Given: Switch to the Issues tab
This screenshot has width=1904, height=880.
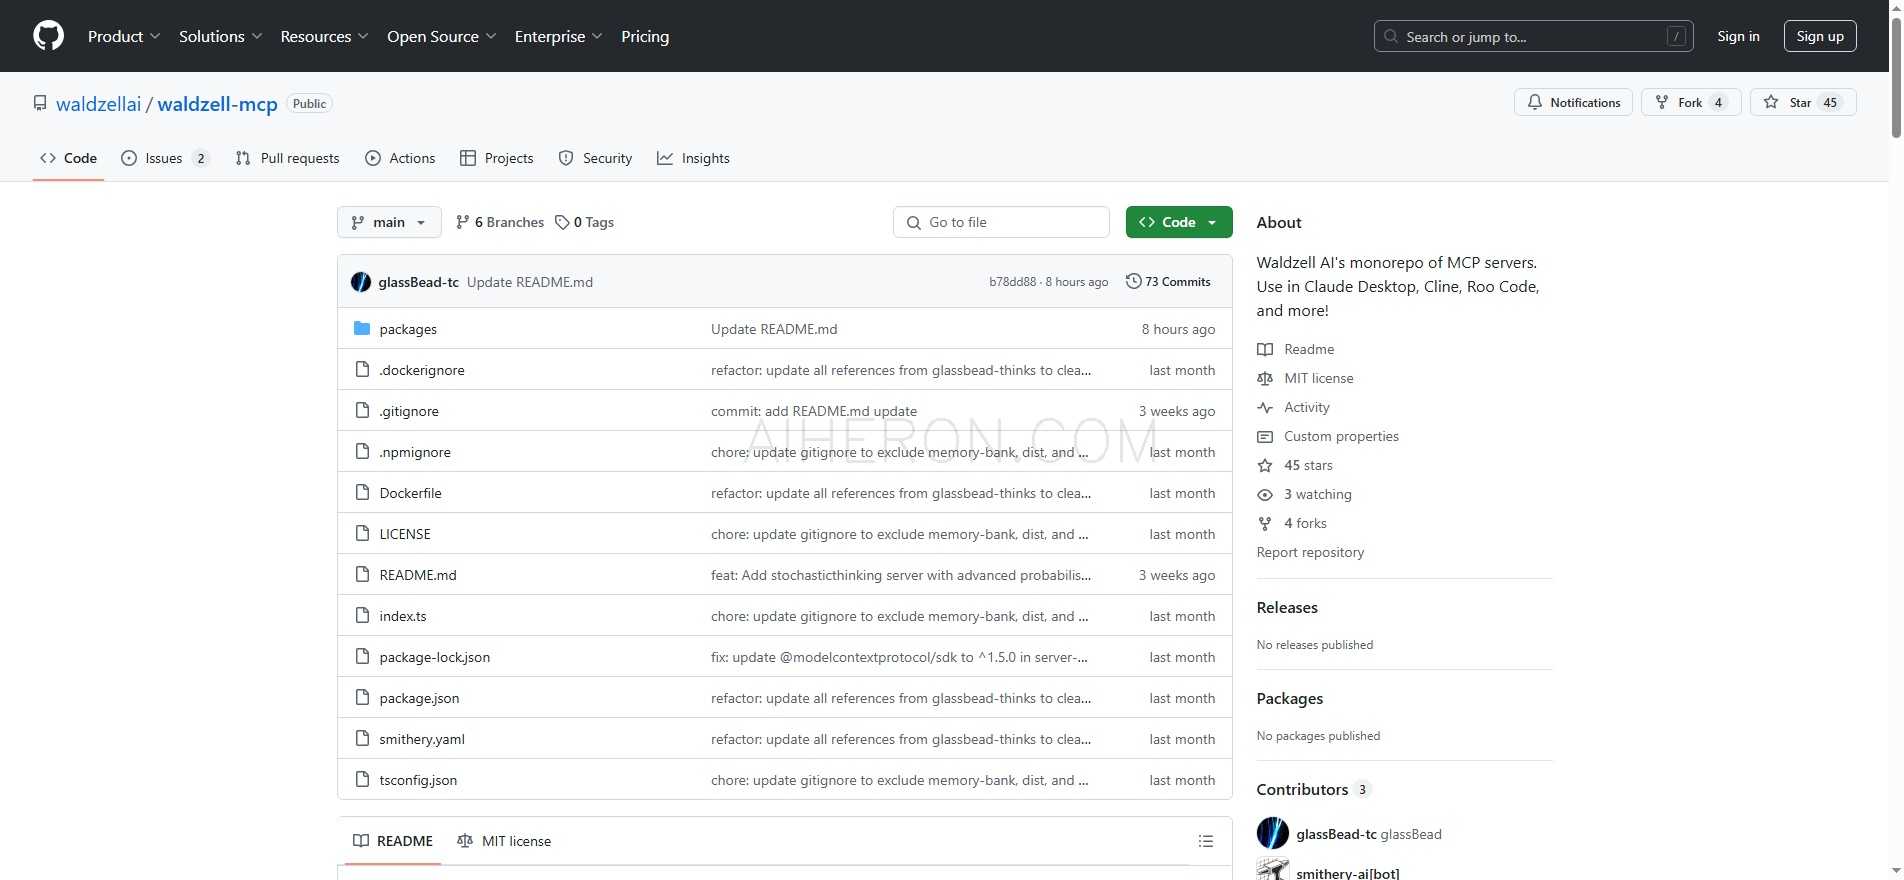Looking at the screenshot, I should [x=165, y=158].
